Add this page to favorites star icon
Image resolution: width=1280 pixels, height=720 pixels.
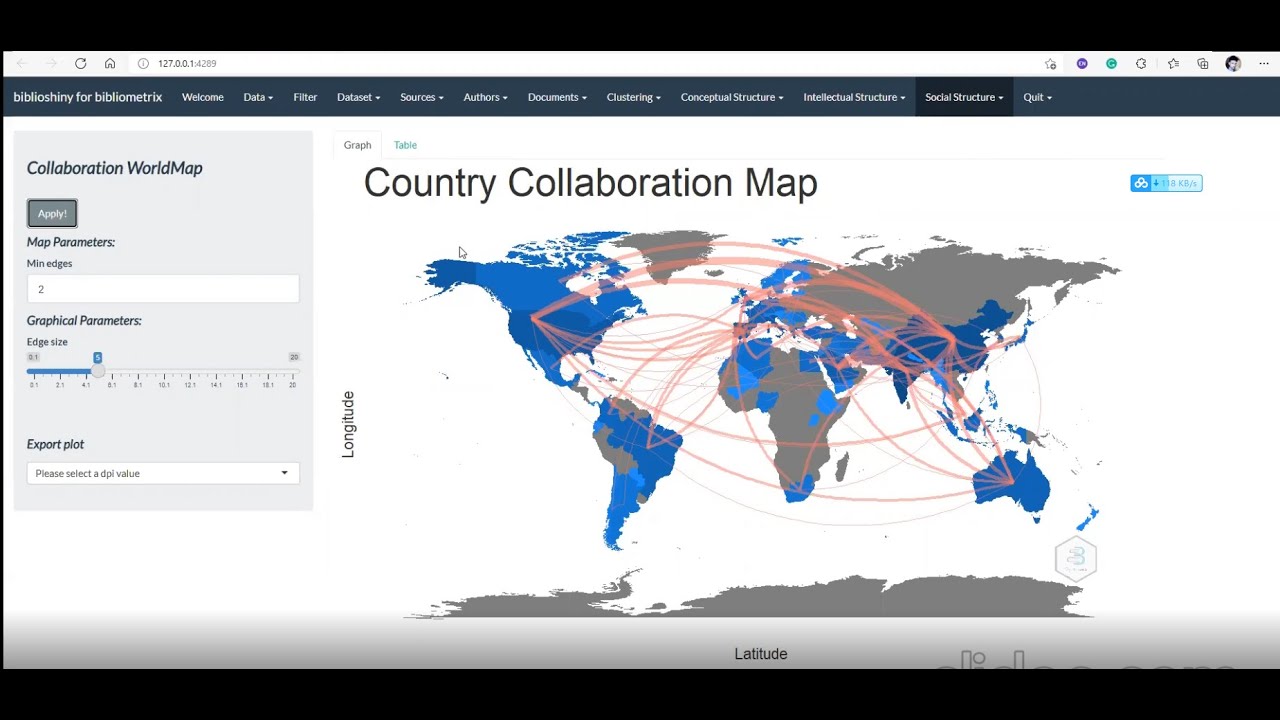(x=1051, y=63)
